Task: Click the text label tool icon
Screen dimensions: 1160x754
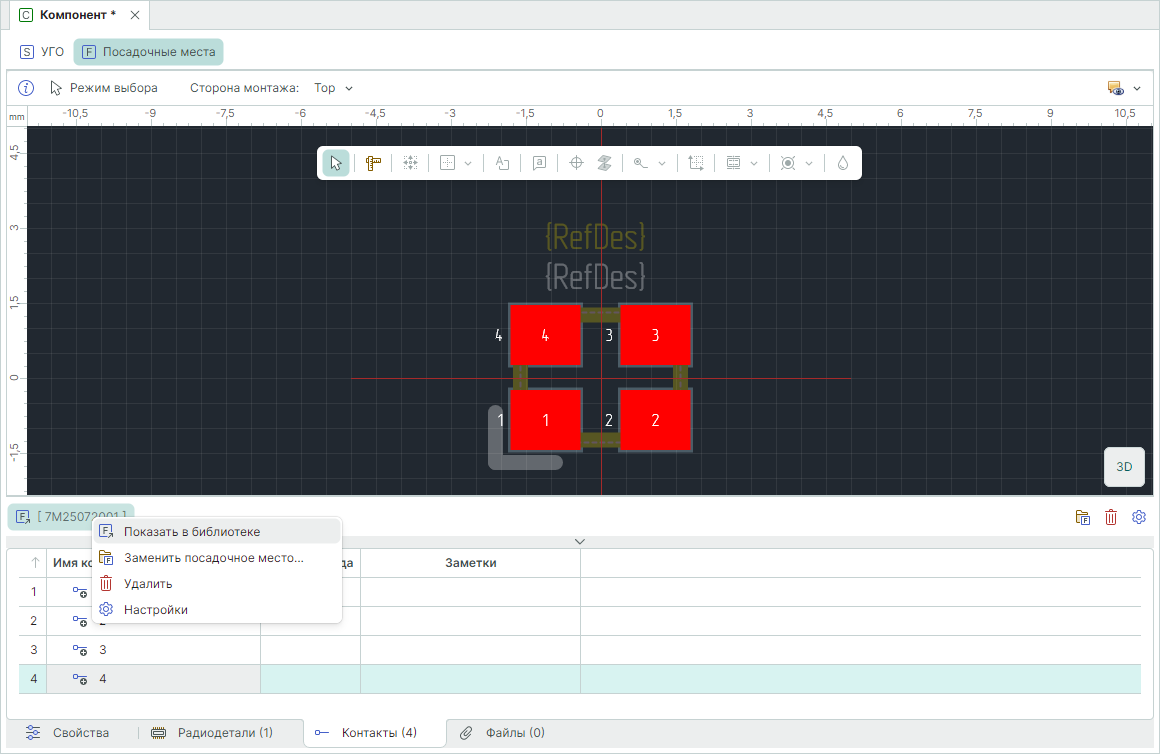Action: click(503, 163)
